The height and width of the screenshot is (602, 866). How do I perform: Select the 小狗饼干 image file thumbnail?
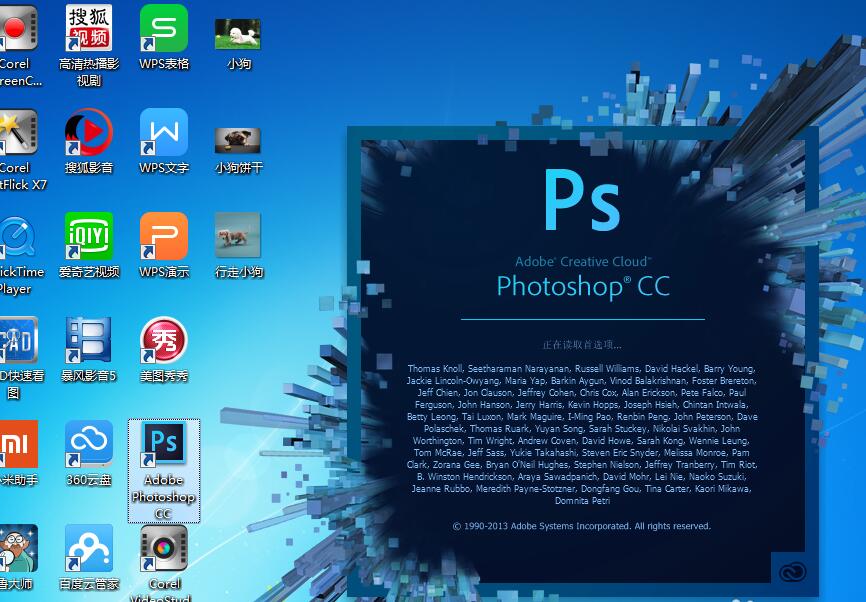click(237, 140)
